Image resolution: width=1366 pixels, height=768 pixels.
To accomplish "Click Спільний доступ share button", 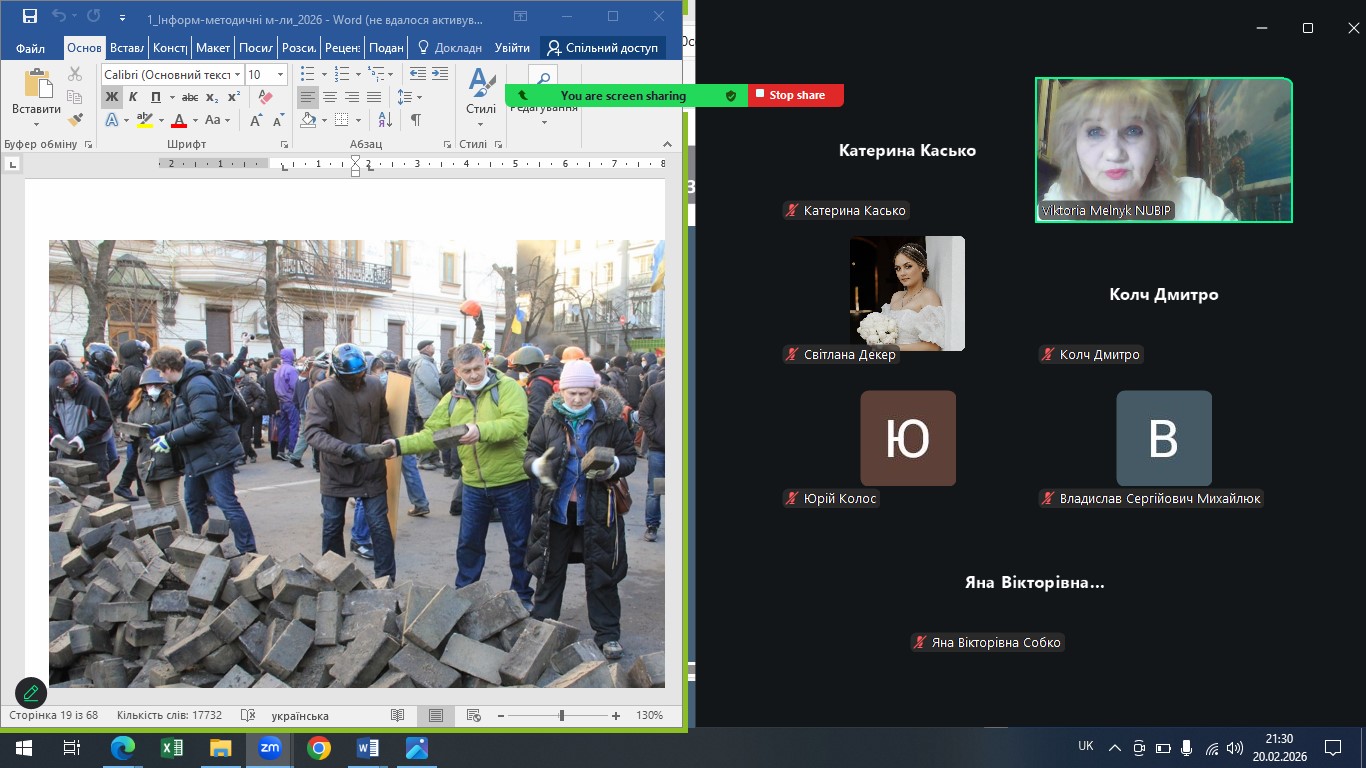I will [602, 48].
